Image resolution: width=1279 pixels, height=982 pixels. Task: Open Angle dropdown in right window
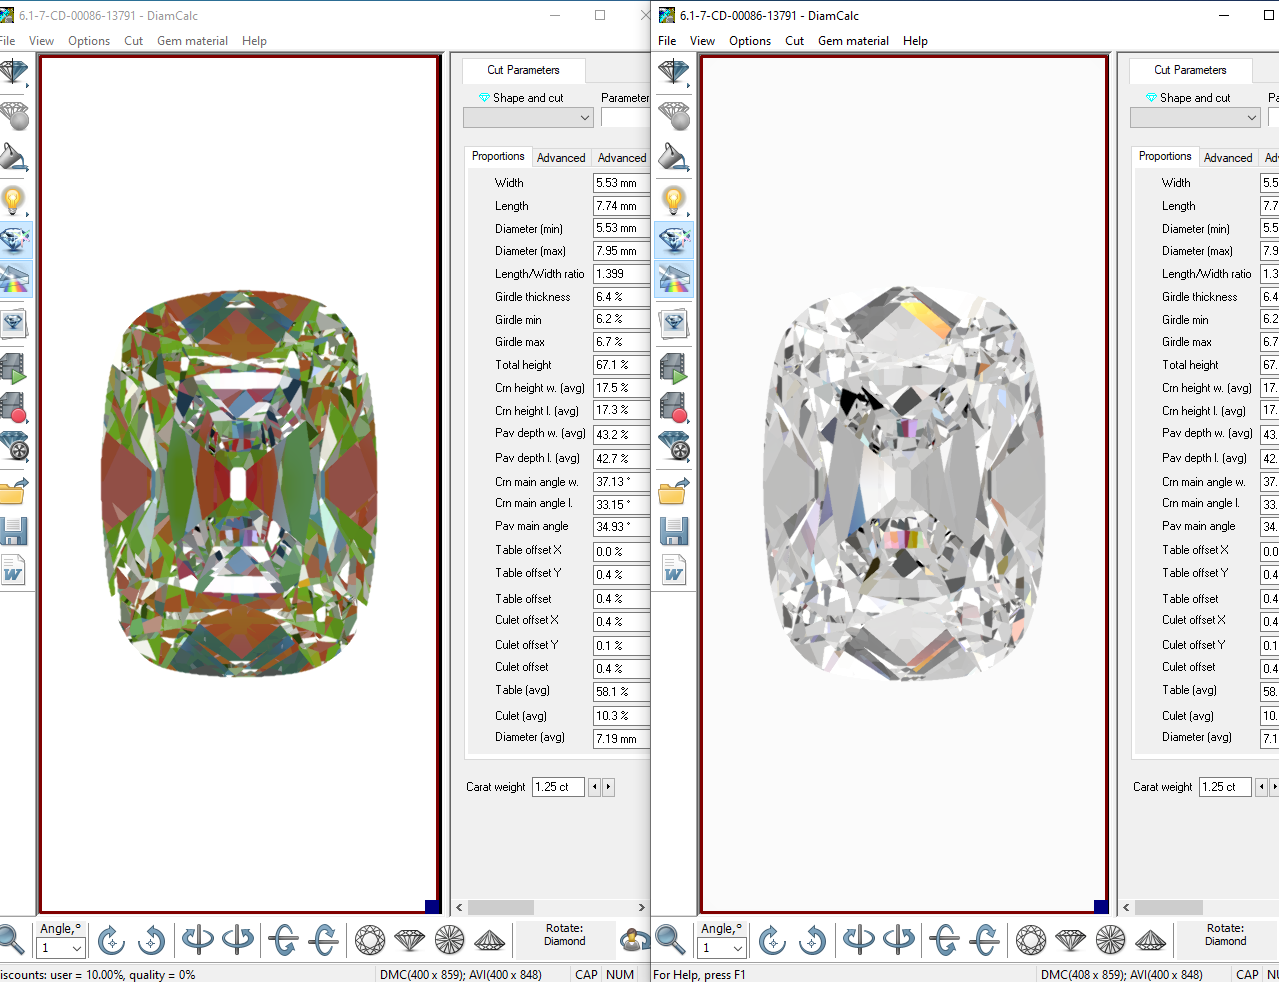click(738, 948)
